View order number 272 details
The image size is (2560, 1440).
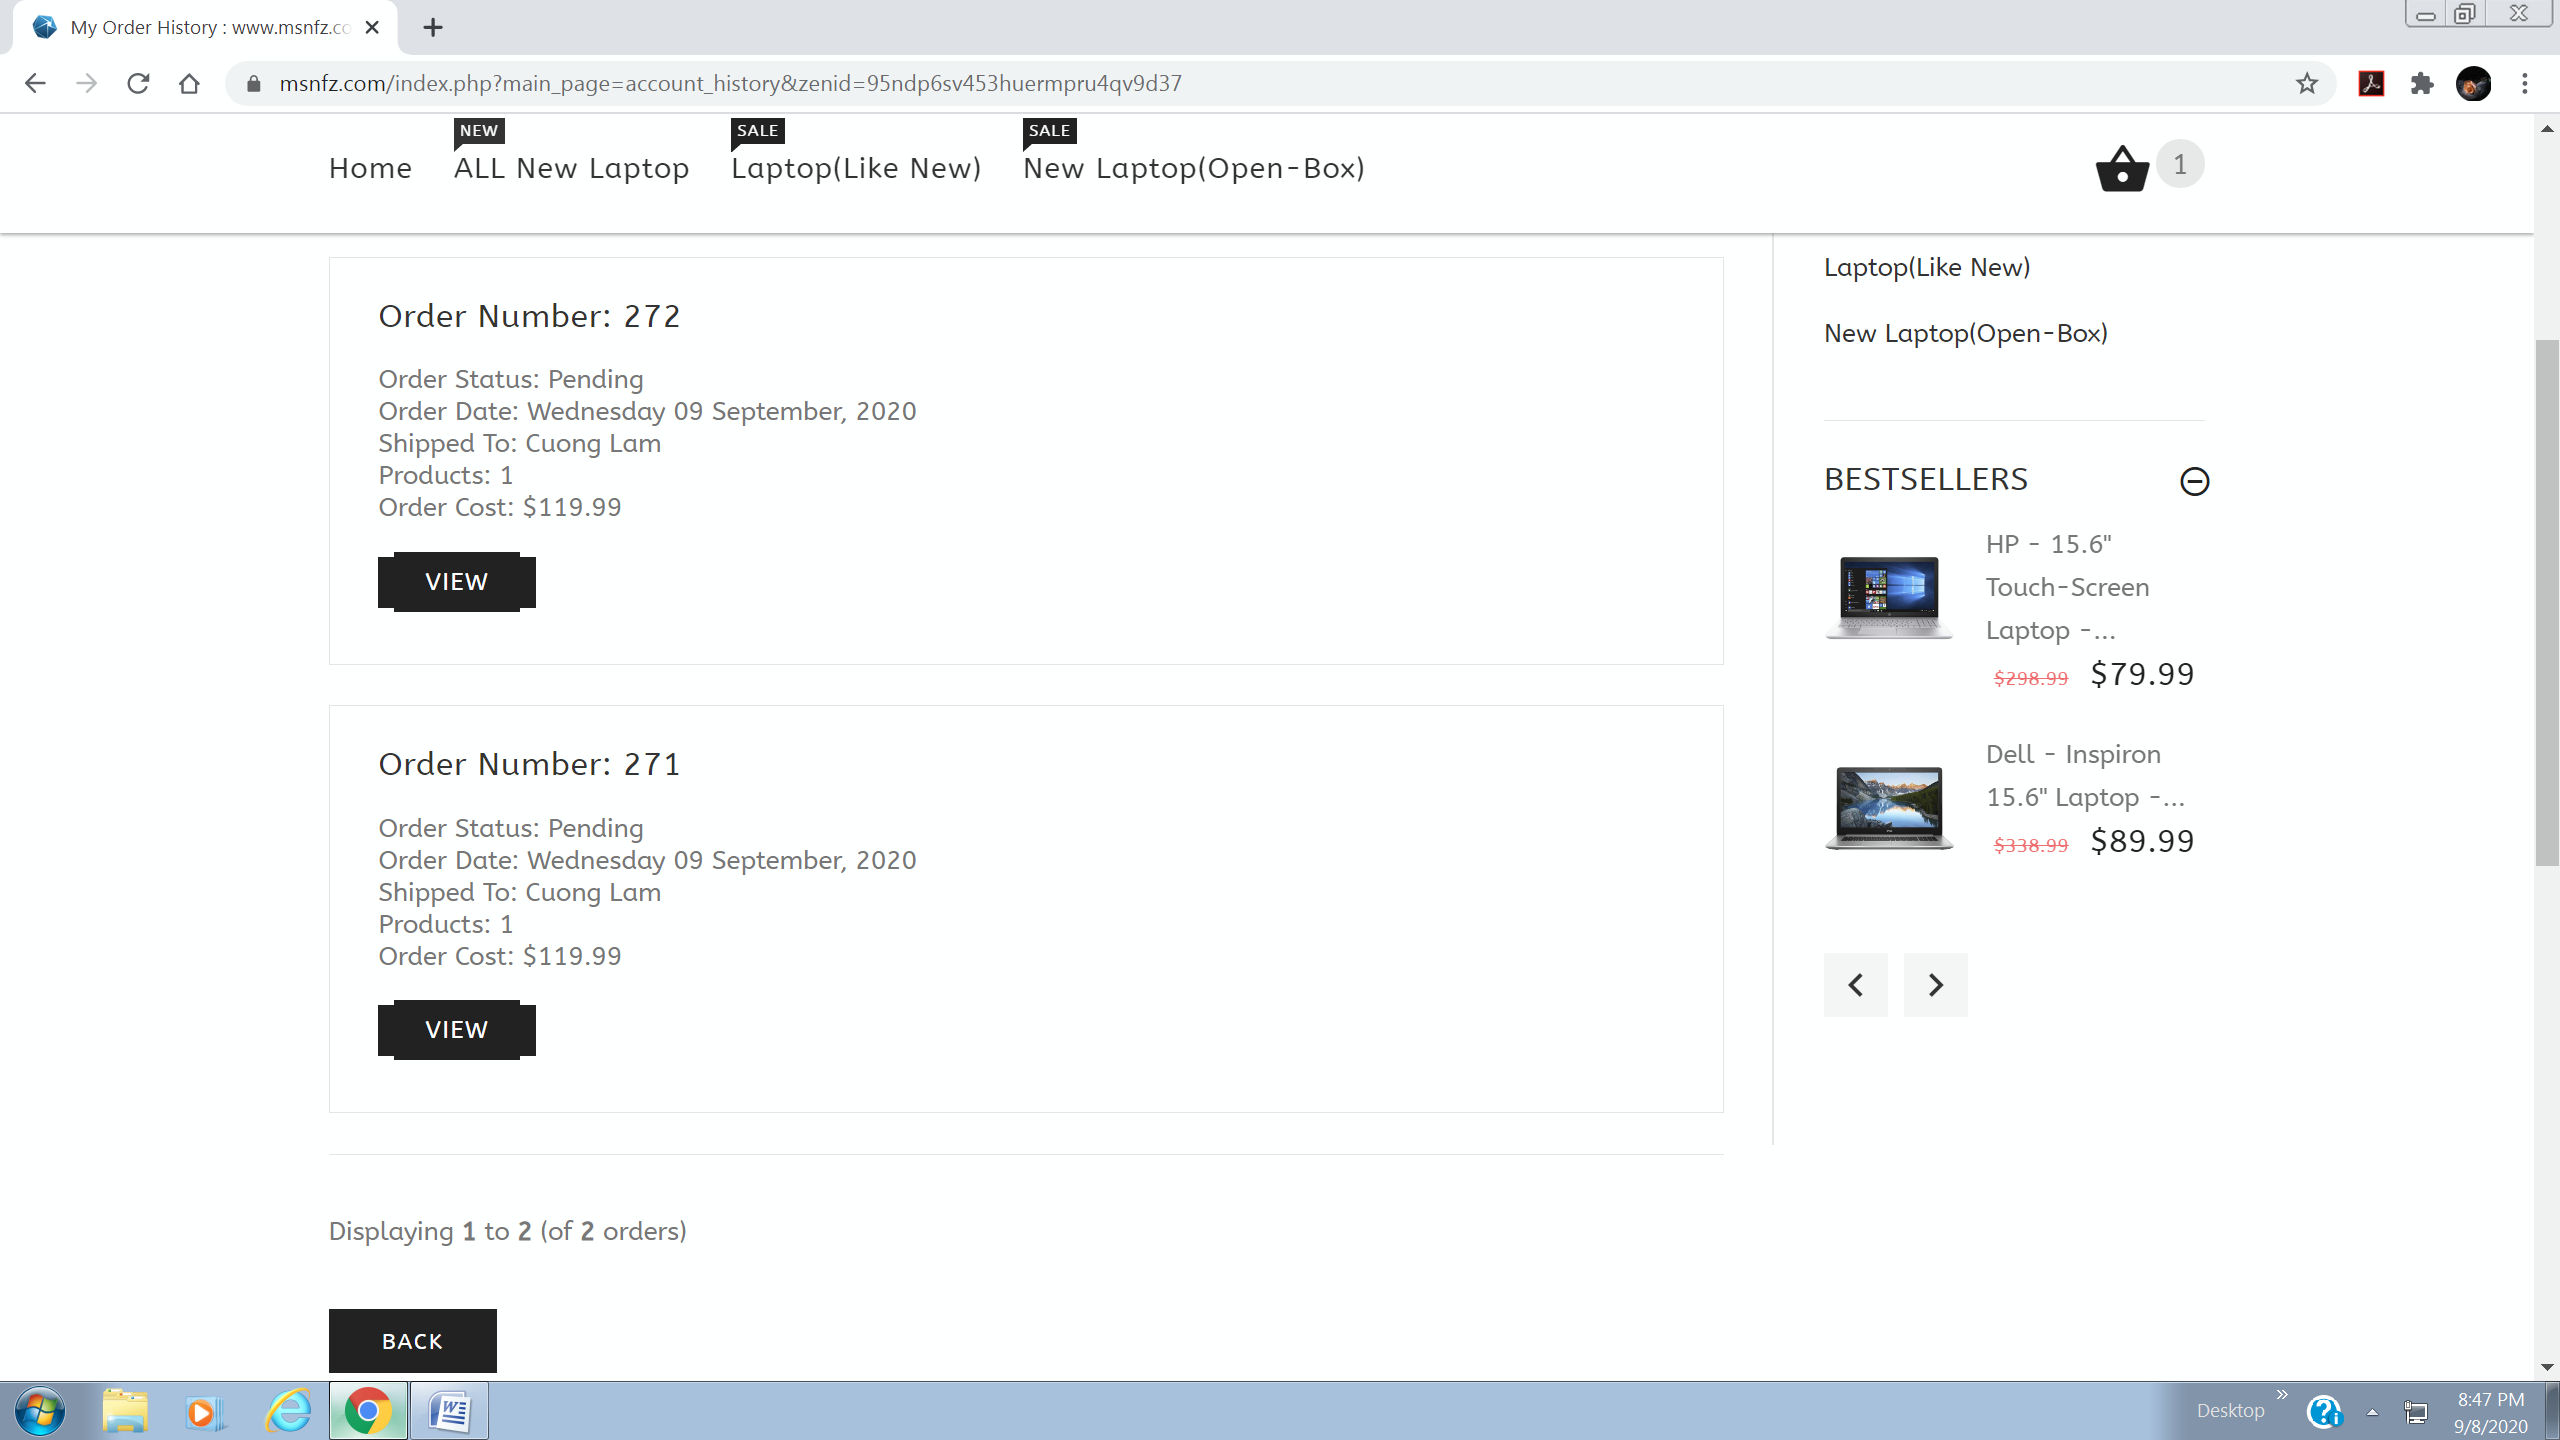point(457,582)
